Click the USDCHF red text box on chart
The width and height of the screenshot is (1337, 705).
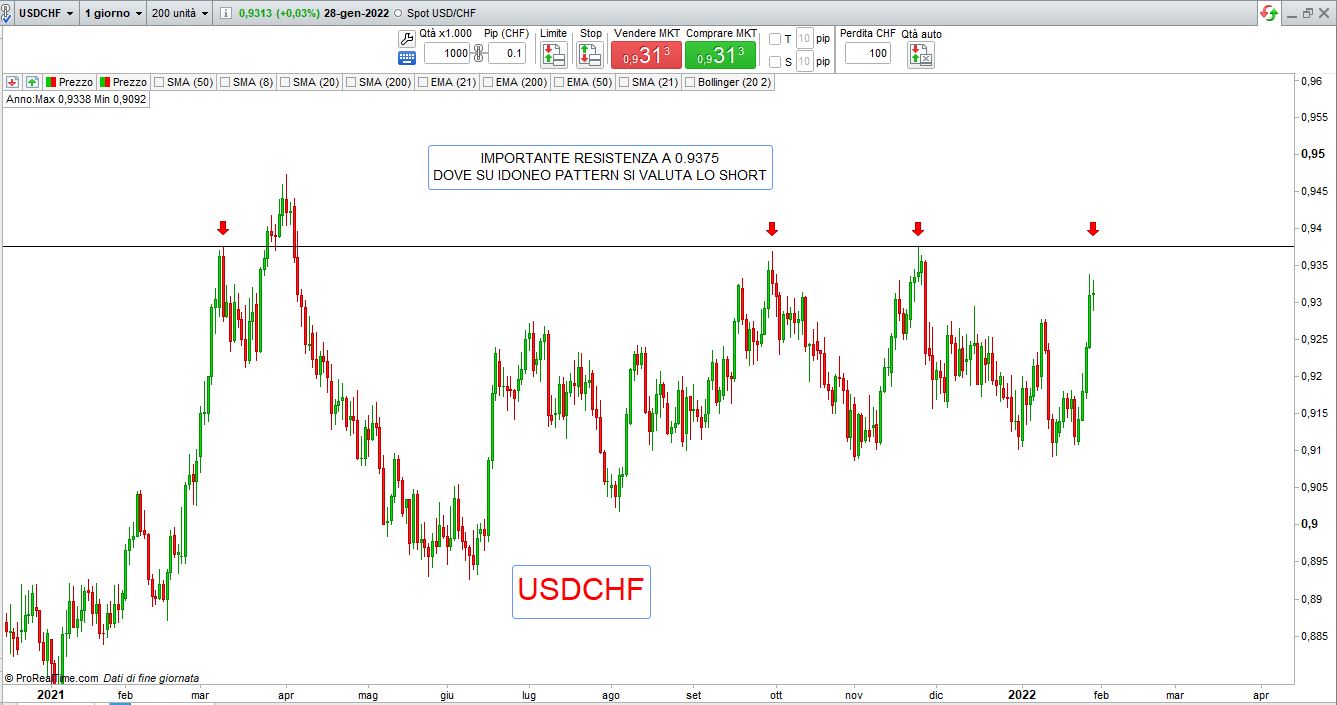(x=581, y=591)
